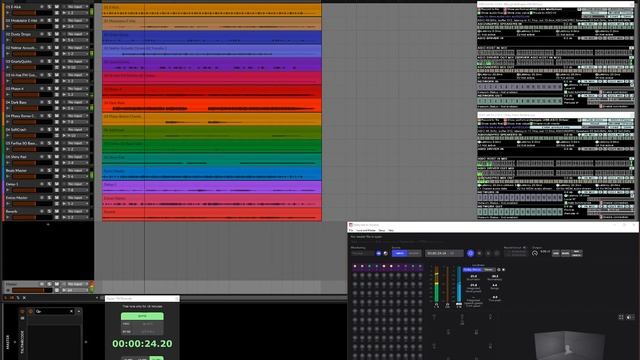Select the highlighted blue source button in the renderer

[399, 253]
